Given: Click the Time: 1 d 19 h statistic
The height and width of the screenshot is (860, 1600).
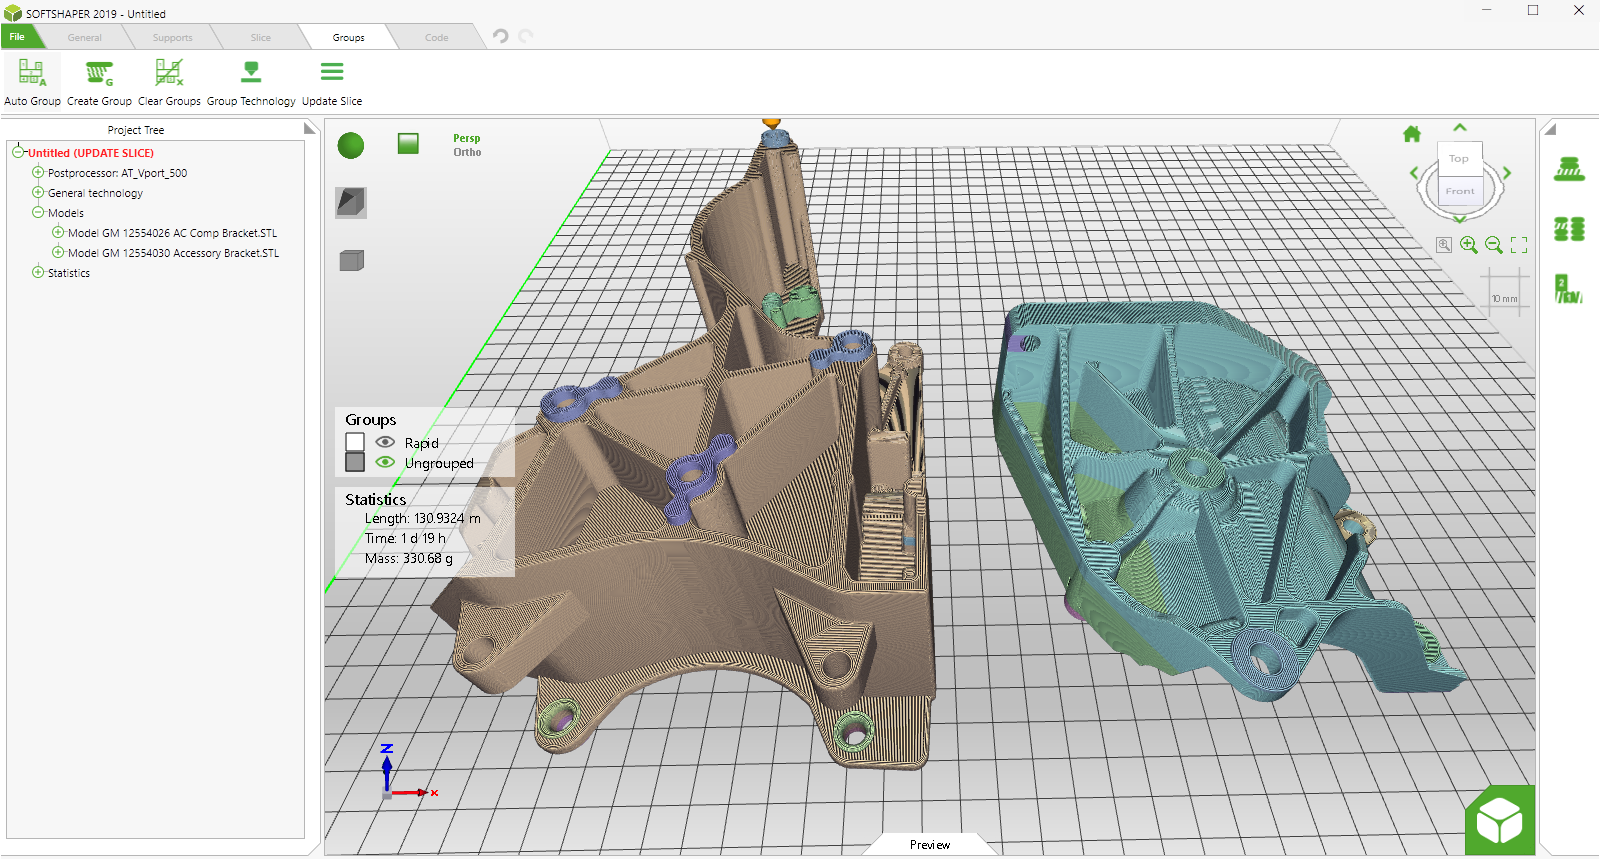Looking at the screenshot, I should point(405,538).
